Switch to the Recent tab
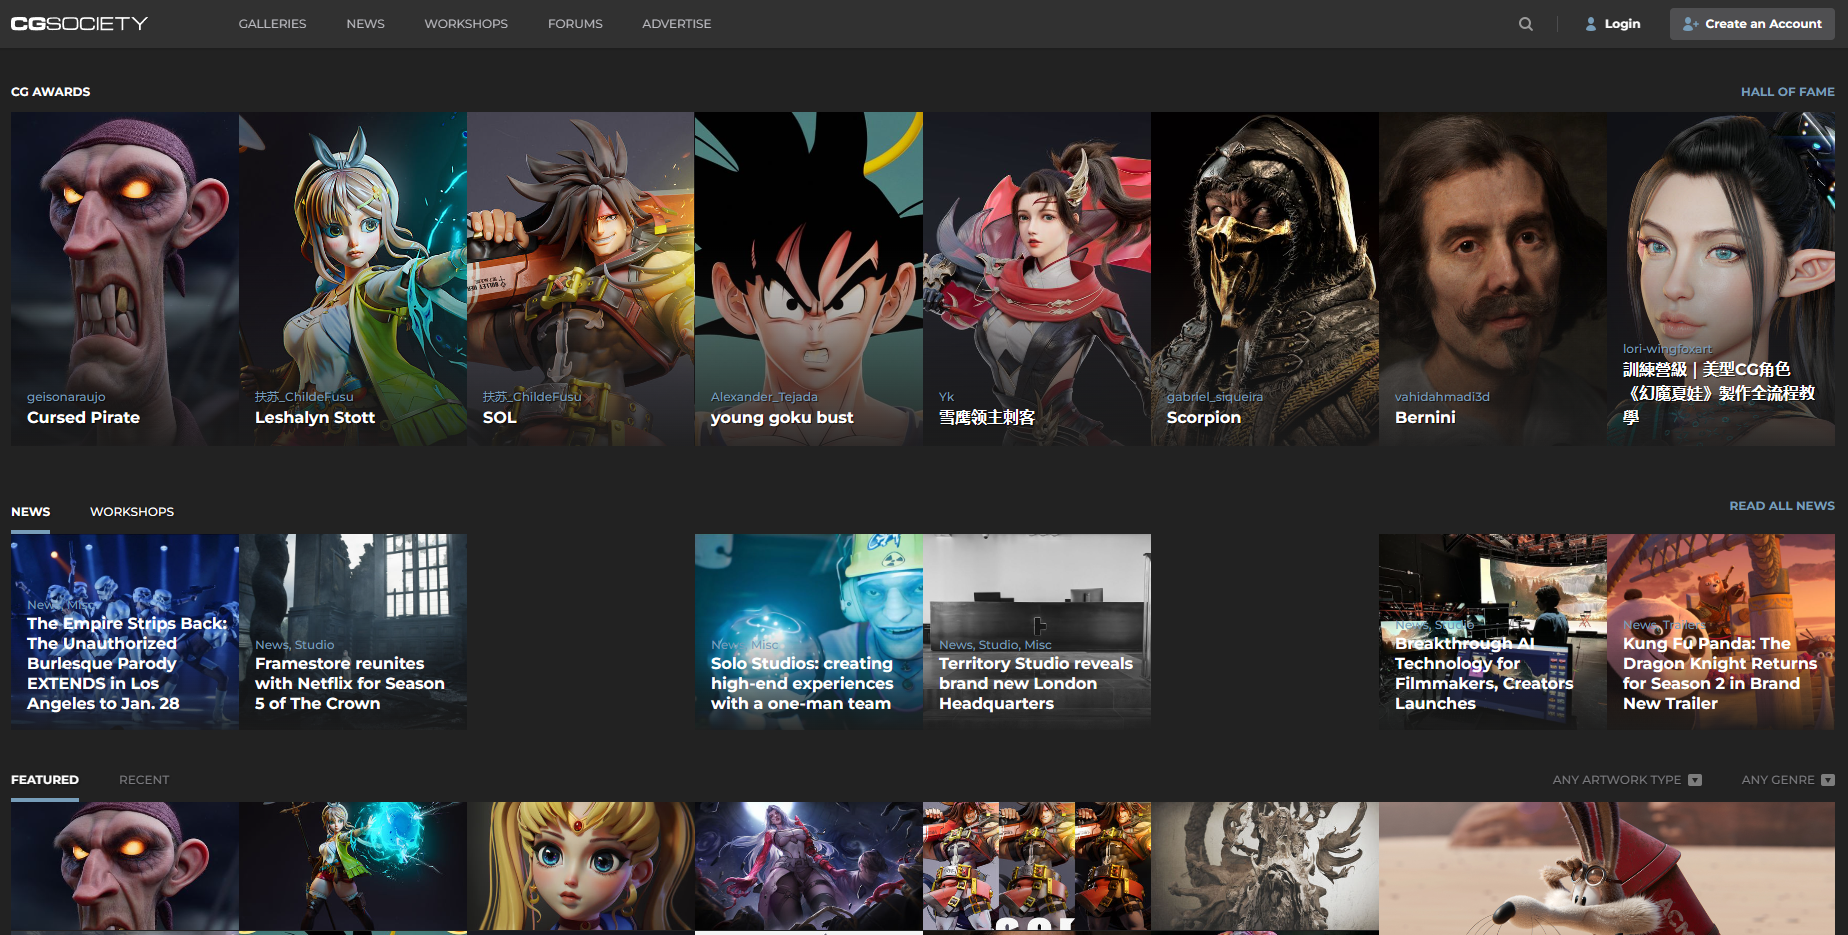This screenshot has width=1848, height=935. click(x=144, y=780)
